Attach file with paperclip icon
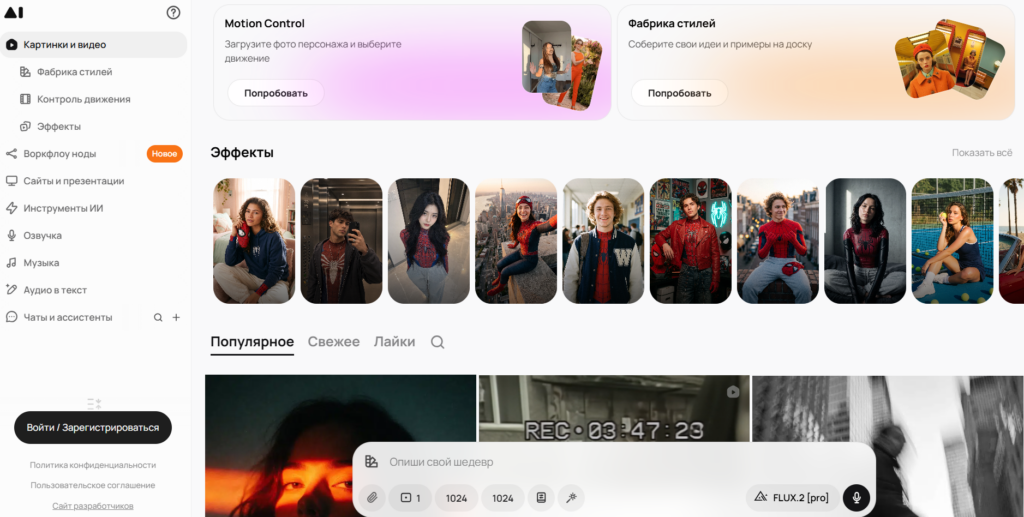The image size is (1024, 517). 372,498
